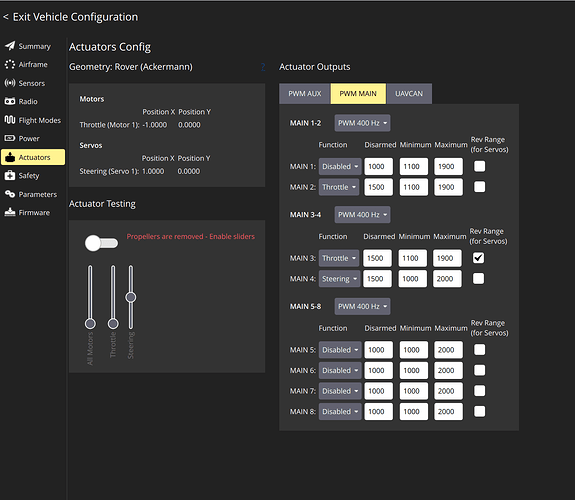The image size is (575, 500).
Task: Click the back arrow beside Exit Vehicle Configuration
Action: (x=6, y=17)
